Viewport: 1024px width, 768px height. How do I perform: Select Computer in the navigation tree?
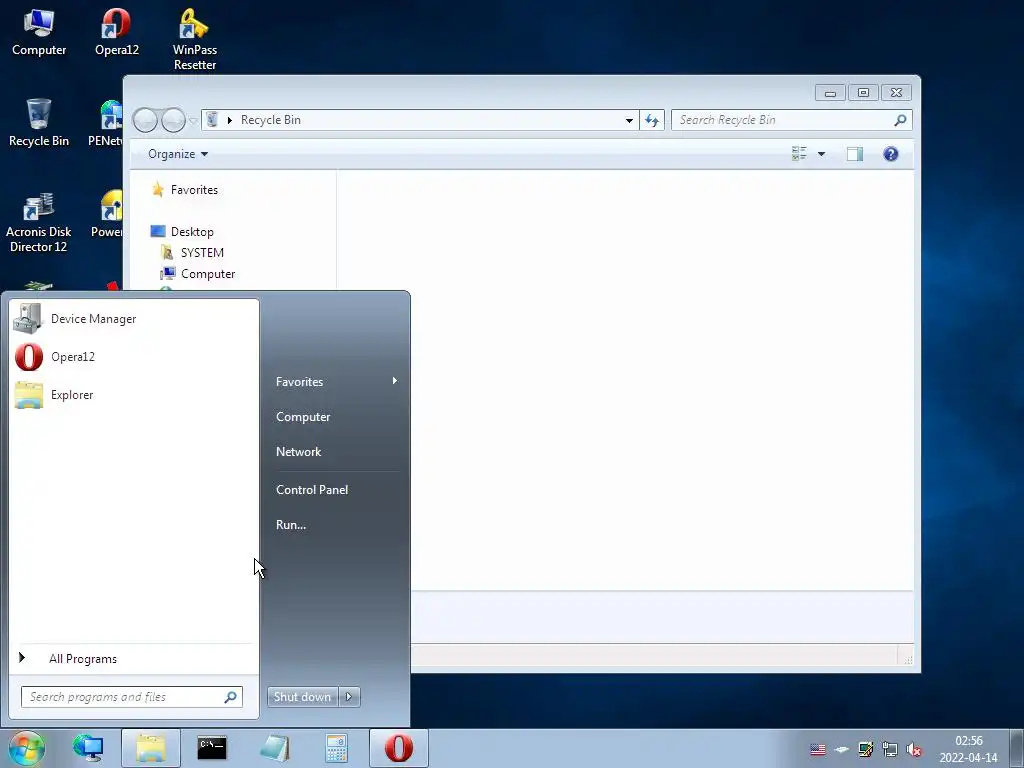tap(208, 274)
